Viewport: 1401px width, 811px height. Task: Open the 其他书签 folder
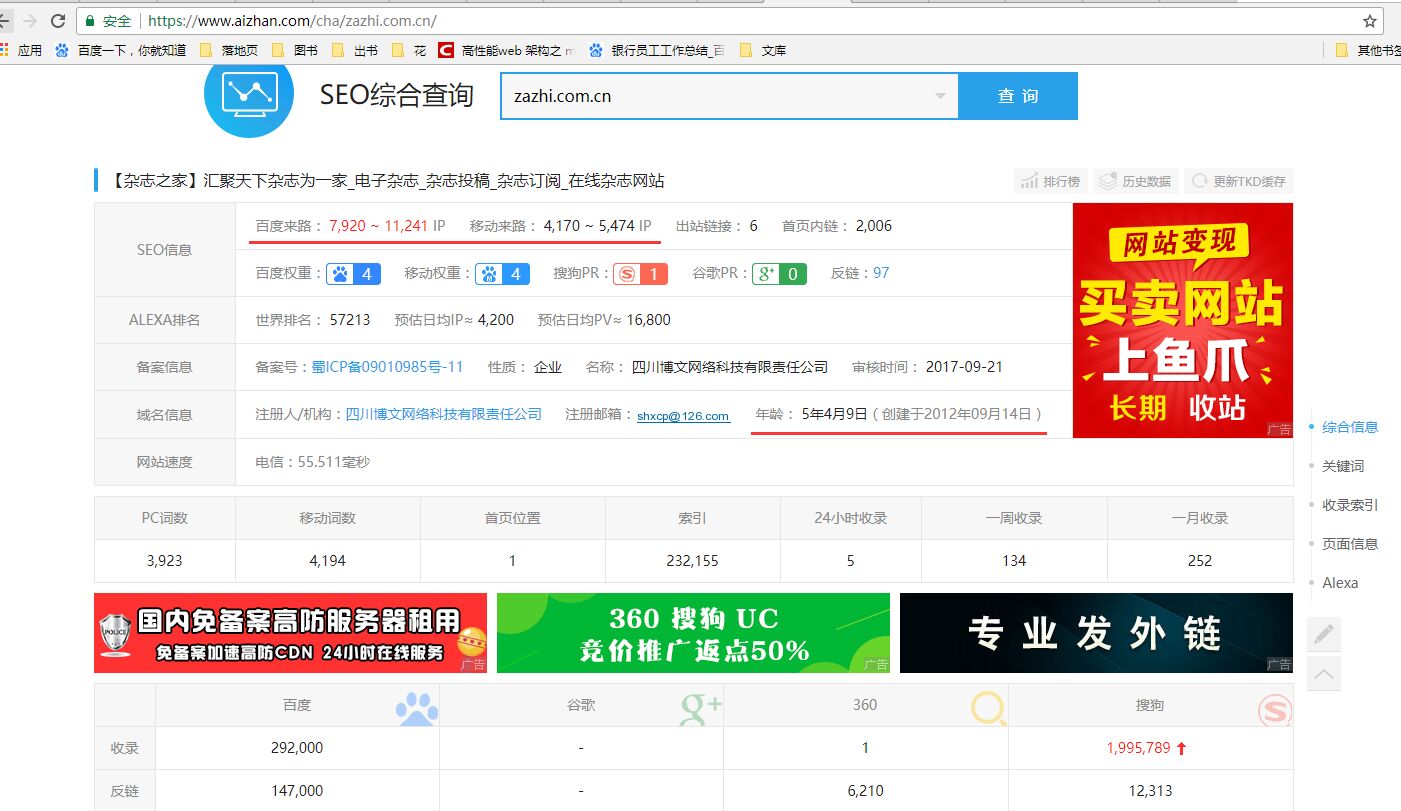(1368, 50)
